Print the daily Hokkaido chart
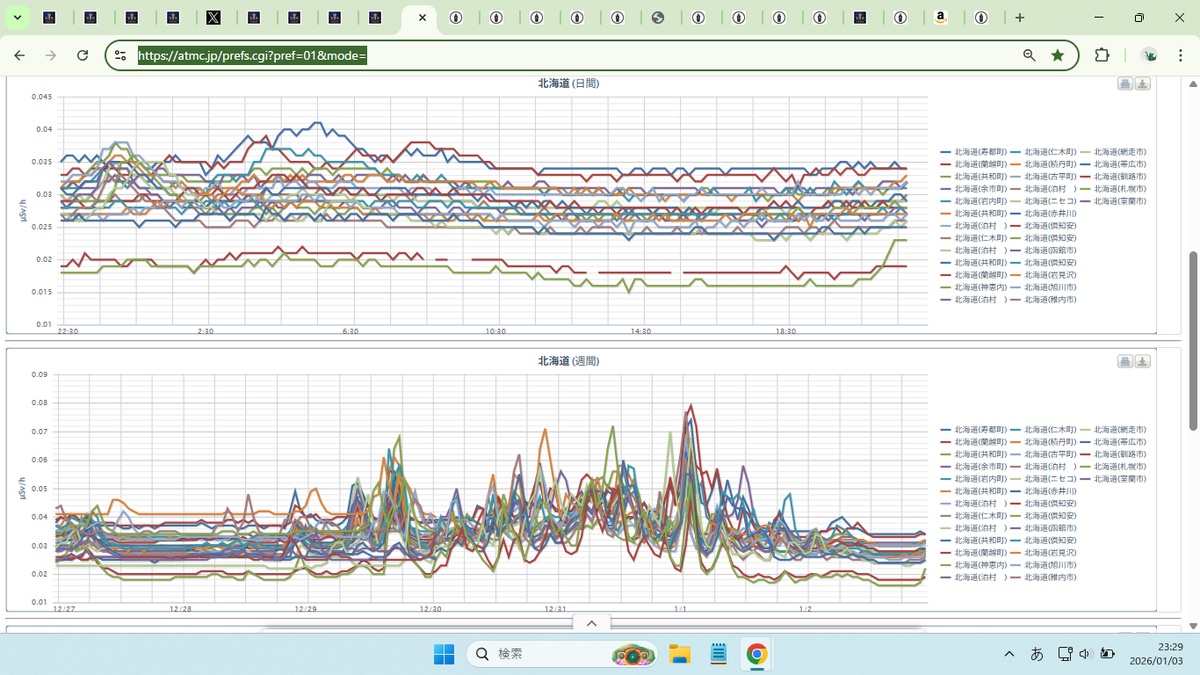The image size is (1200, 675). pyautogui.click(x=1125, y=84)
